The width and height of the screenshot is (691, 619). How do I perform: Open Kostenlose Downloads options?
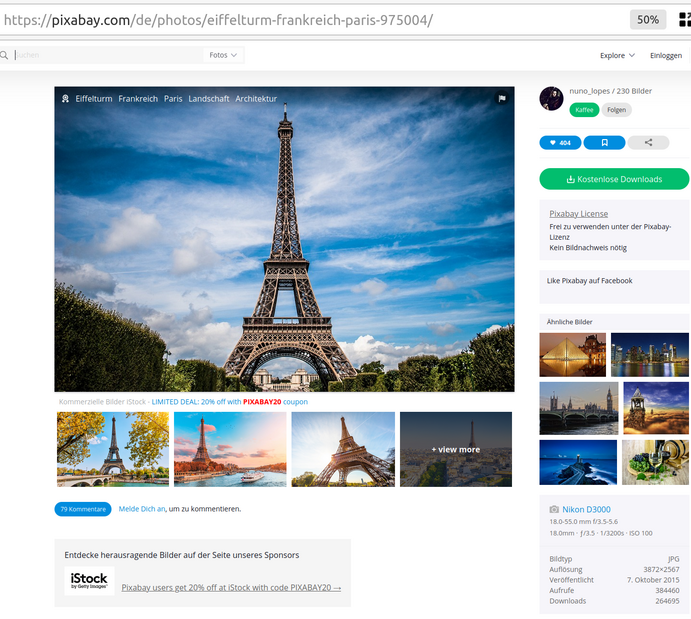click(614, 179)
